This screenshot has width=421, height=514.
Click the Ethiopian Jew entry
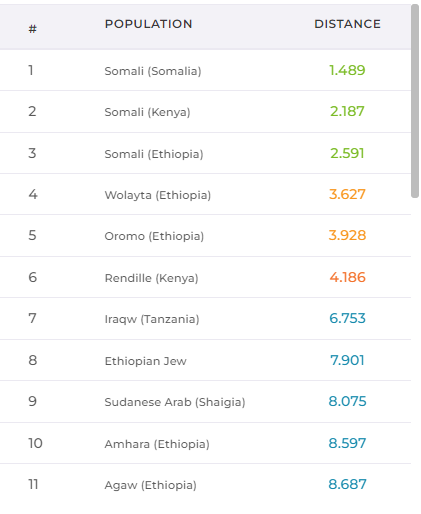pos(146,361)
